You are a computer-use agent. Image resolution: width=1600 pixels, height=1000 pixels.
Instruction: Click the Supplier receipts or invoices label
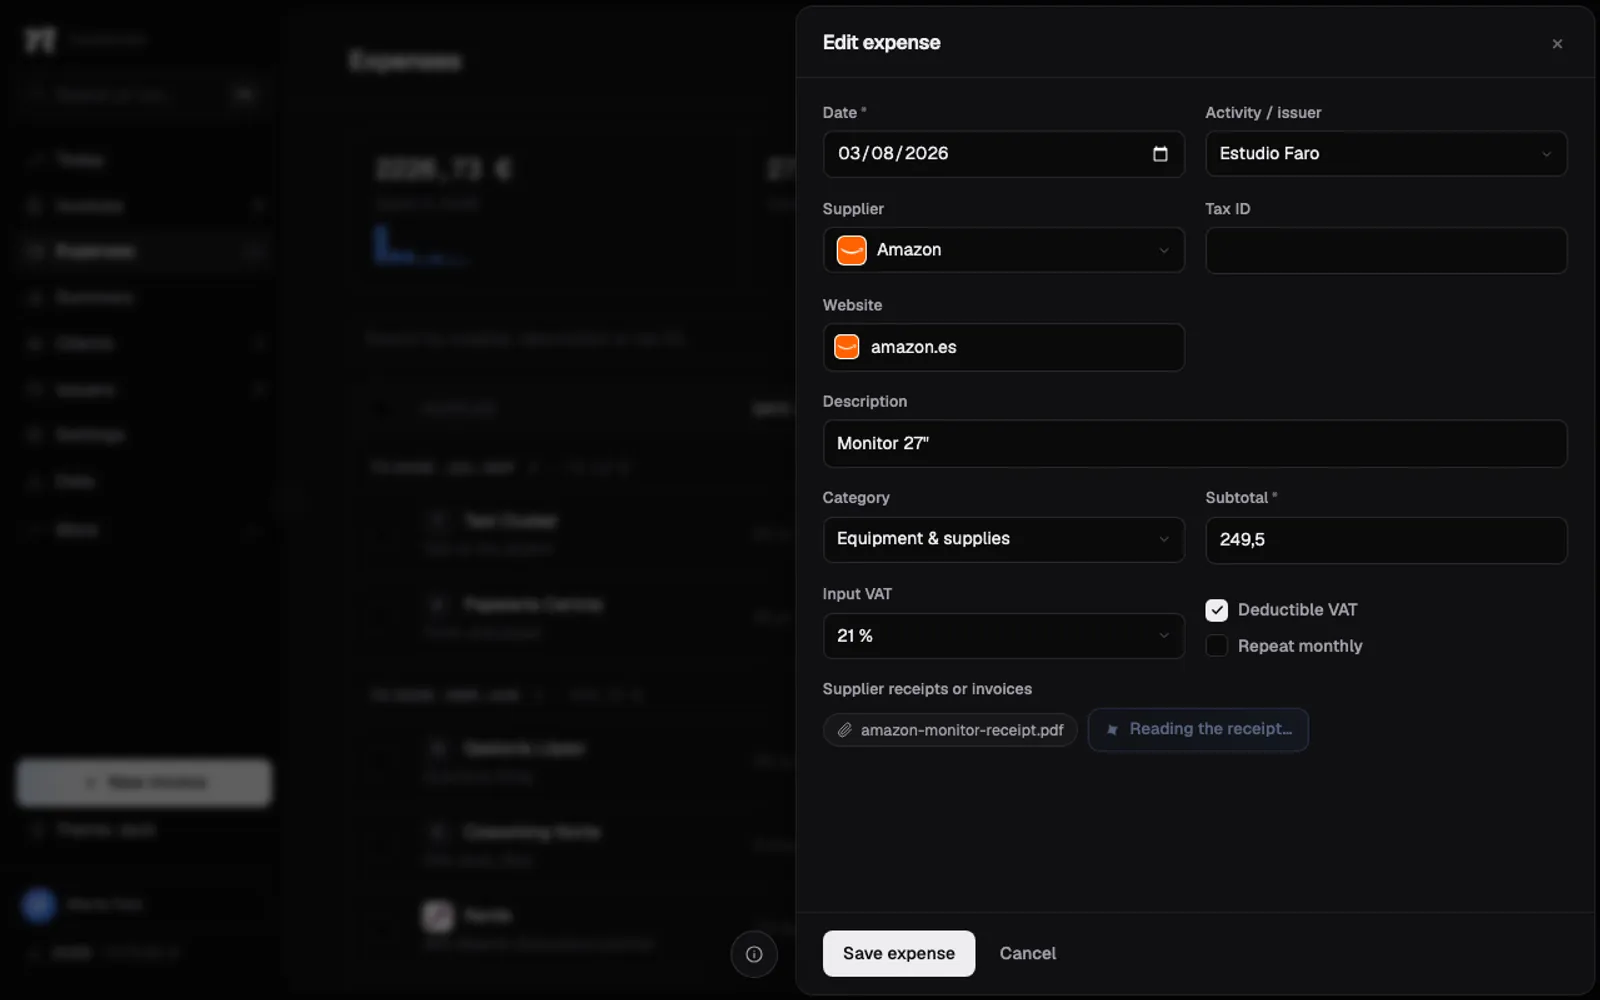pos(927,689)
